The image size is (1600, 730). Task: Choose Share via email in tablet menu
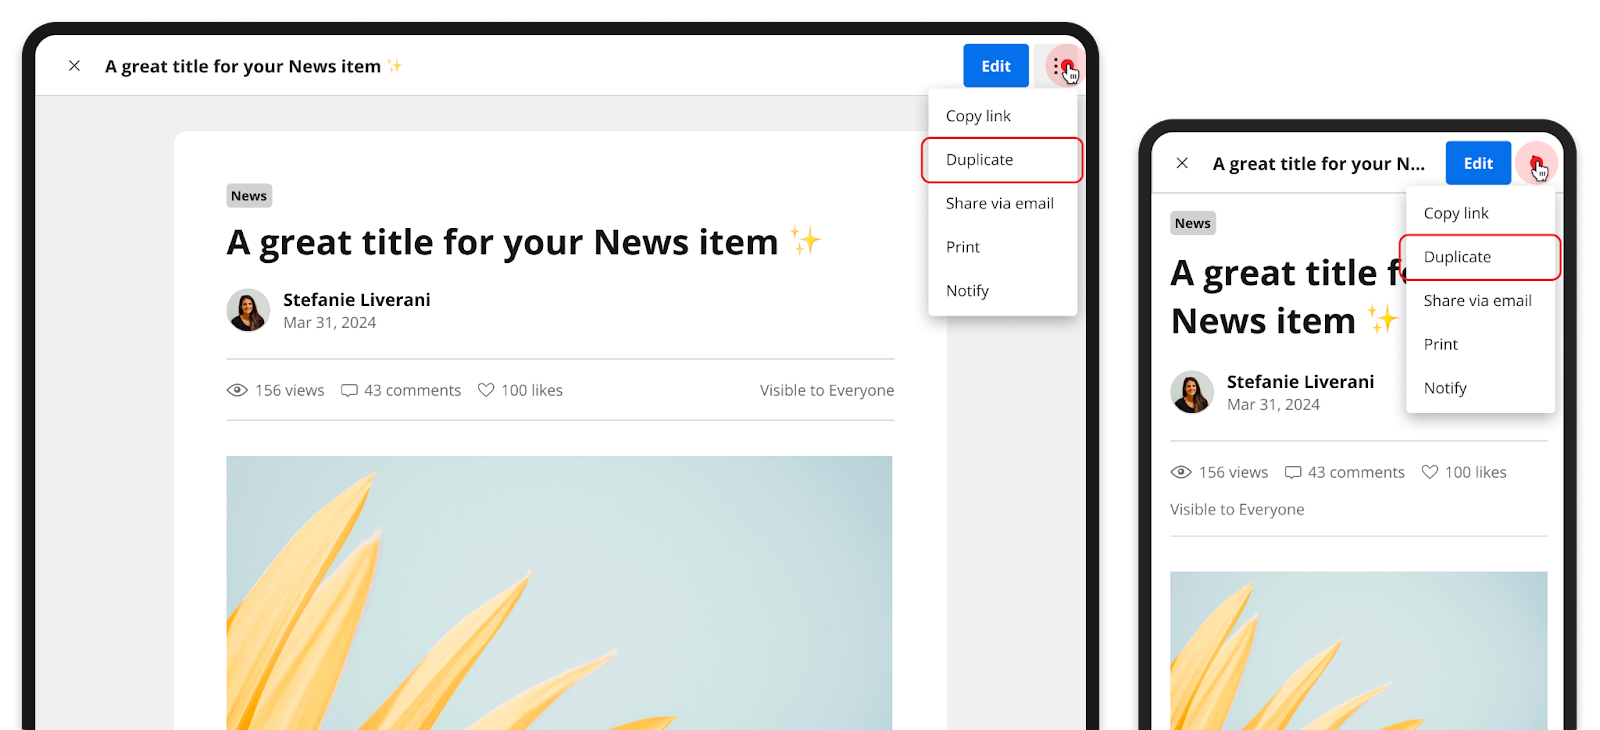click(x=1003, y=203)
